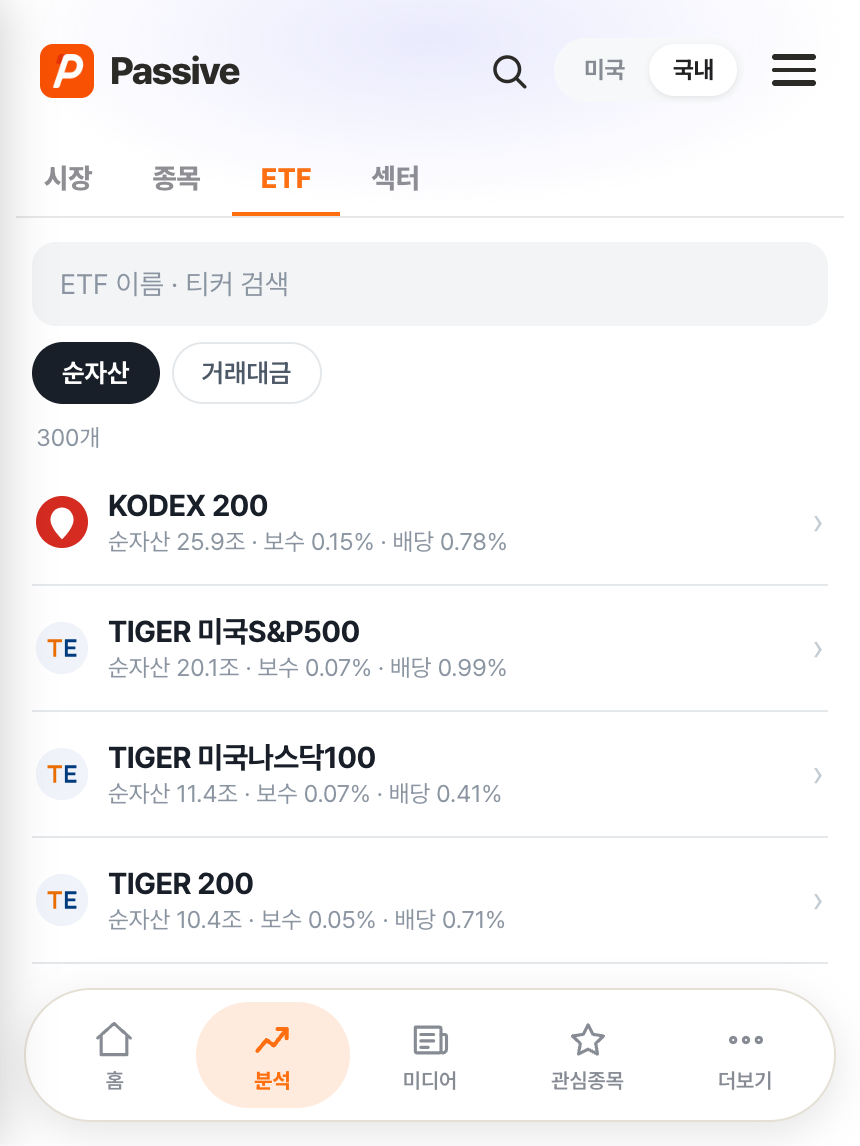Viewport: 860px width, 1146px height.
Task: Switch market toggle to 미국
Action: [x=604, y=70]
